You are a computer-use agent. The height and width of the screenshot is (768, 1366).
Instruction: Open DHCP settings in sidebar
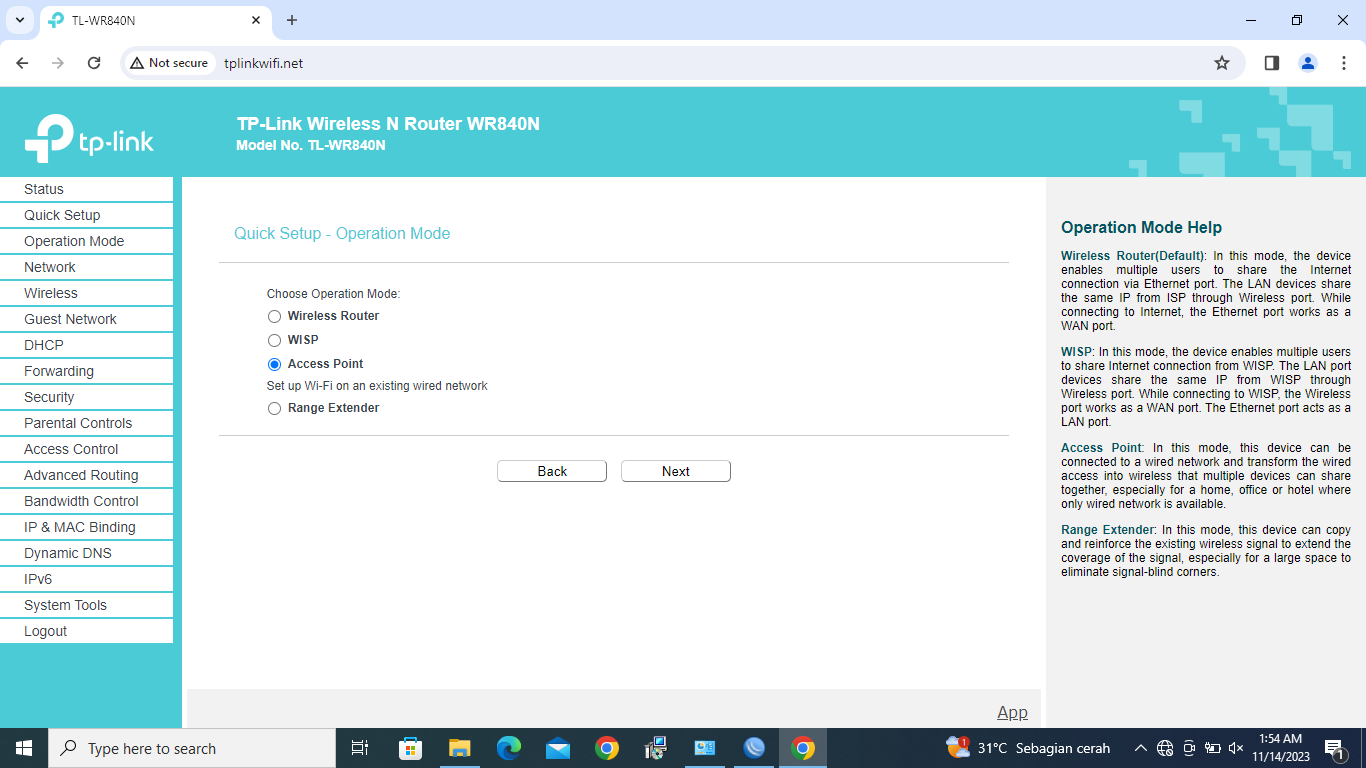tap(86, 345)
